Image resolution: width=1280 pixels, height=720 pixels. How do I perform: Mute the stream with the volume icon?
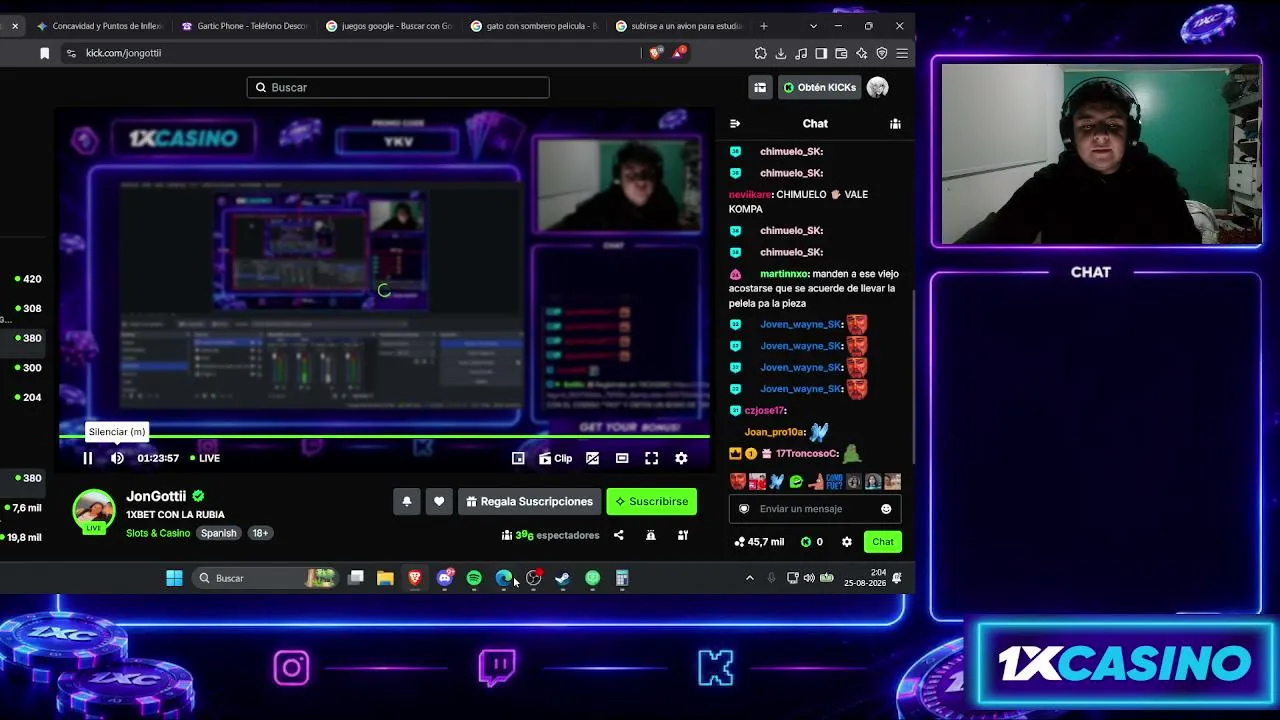(x=117, y=458)
